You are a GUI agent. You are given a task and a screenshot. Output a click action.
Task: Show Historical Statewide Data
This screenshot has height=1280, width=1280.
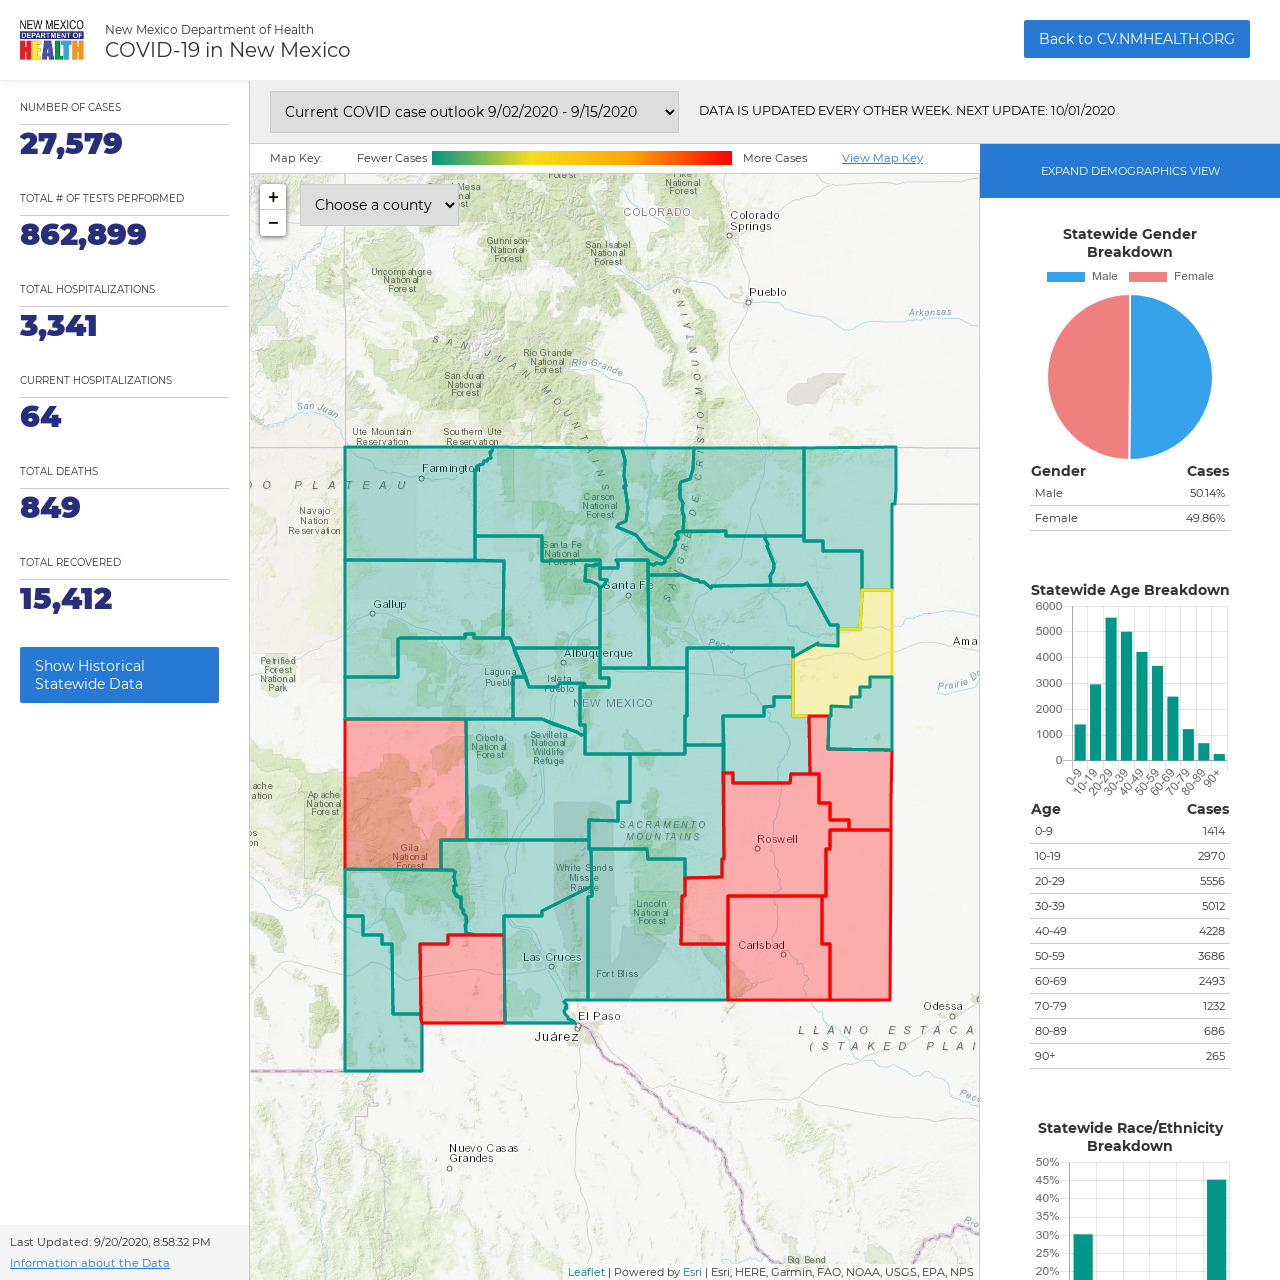pyautogui.click(x=119, y=675)
